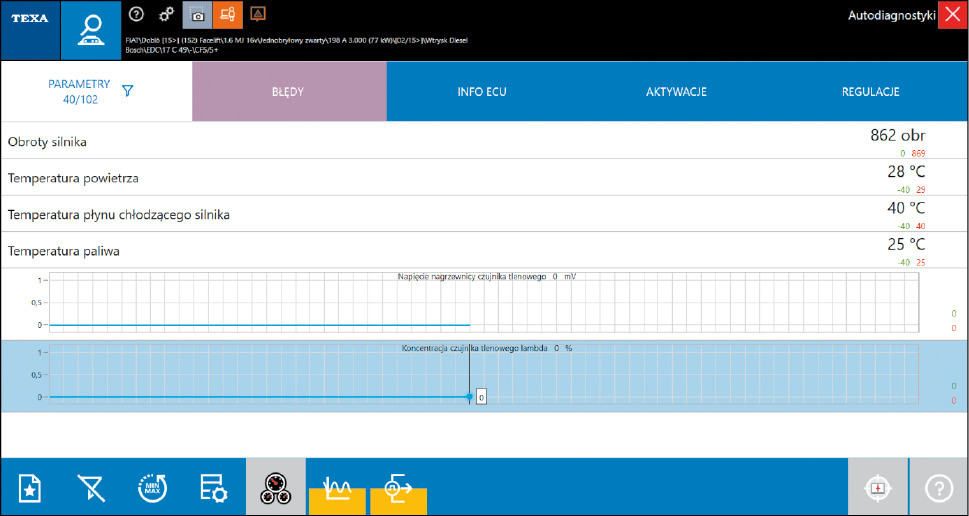This screenshot has height=516, width=969.
Task: Clear the filter using crossed funnel icon
Action: [x=91, y=487]
